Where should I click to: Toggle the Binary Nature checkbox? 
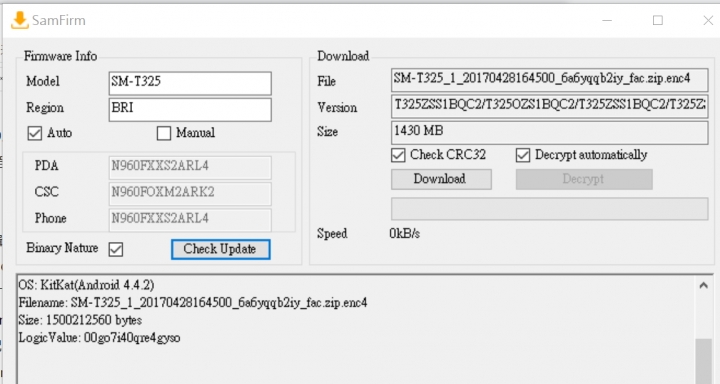click(x=116, y=249)
